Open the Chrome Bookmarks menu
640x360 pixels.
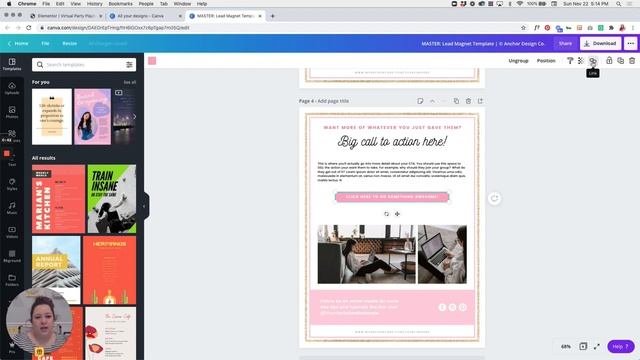(120, 4)
